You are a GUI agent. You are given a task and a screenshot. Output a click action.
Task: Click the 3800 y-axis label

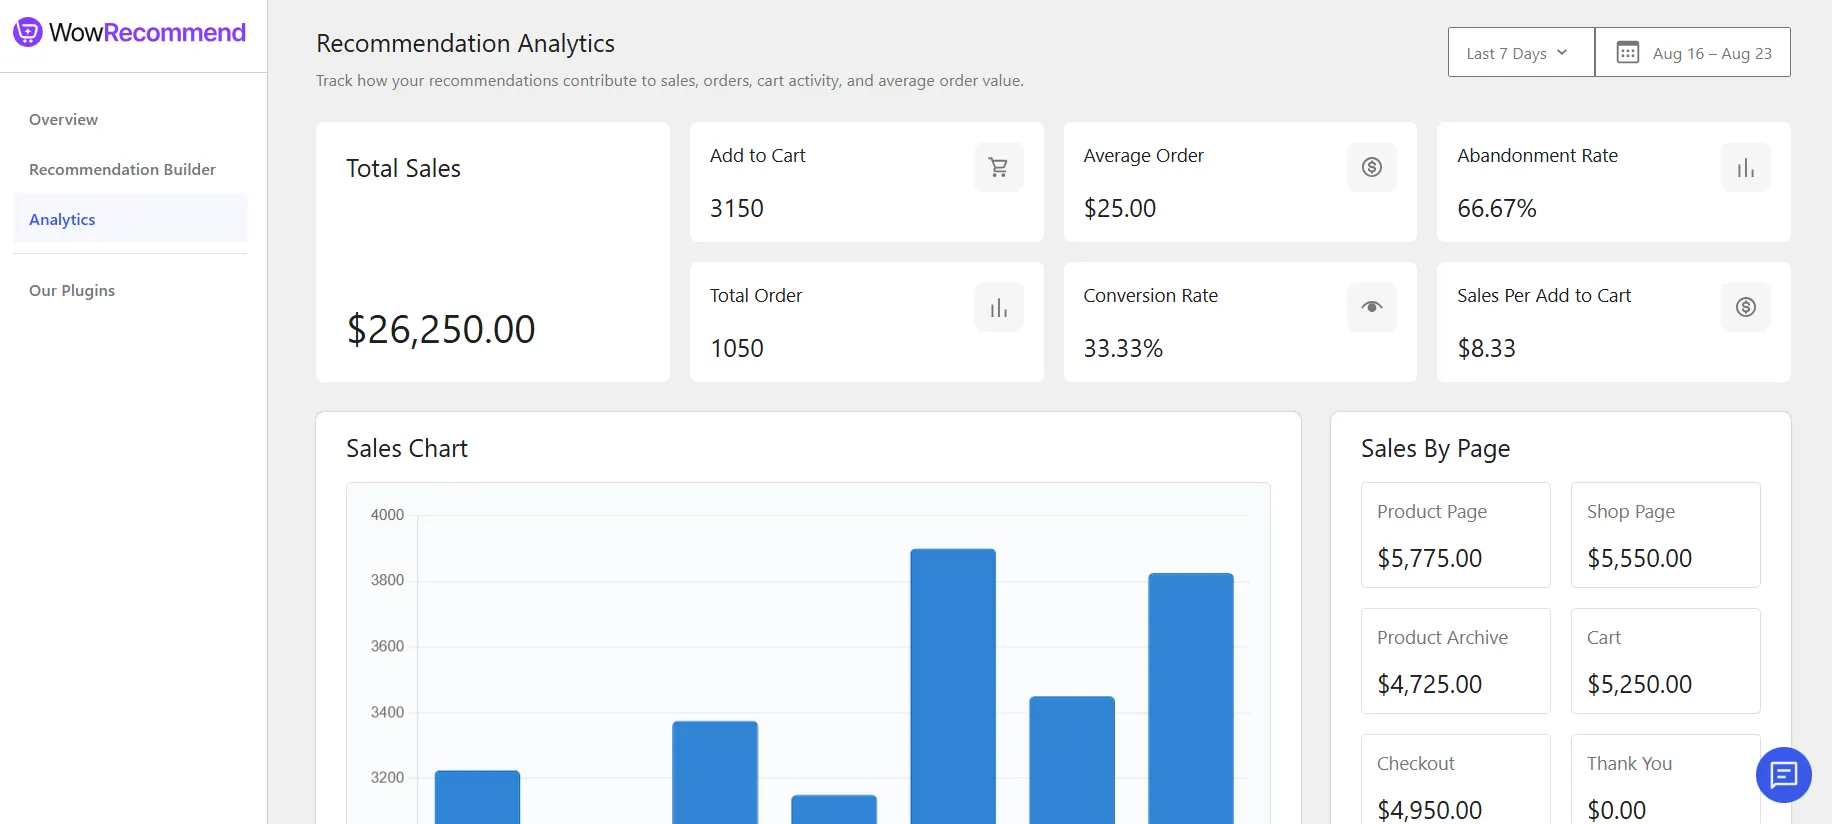[387, 580]
